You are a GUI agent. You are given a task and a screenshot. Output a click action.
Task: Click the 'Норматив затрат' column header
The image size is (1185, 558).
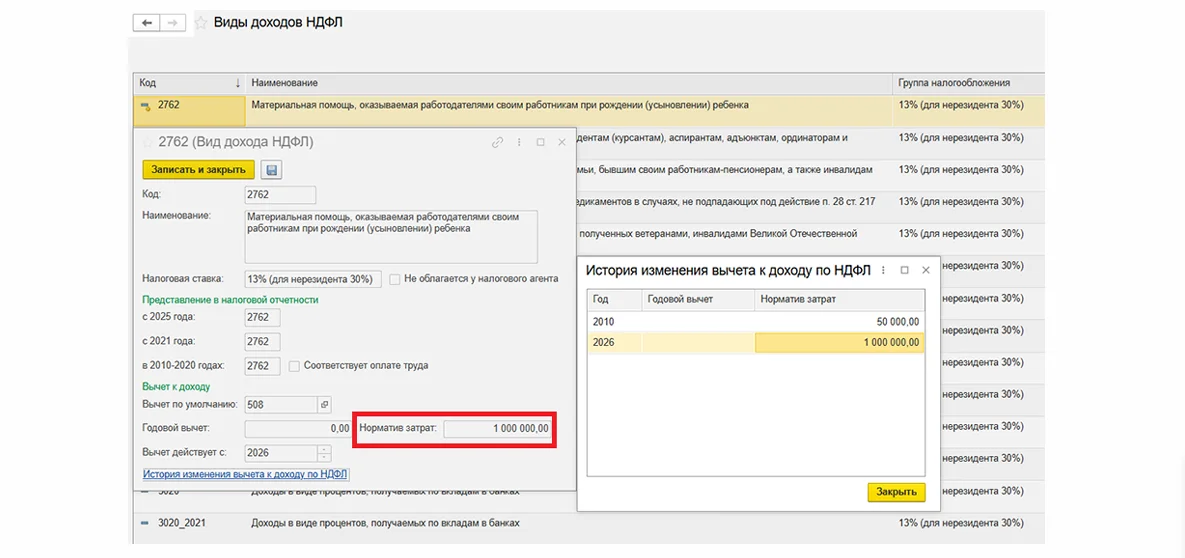tap(838, 299)
